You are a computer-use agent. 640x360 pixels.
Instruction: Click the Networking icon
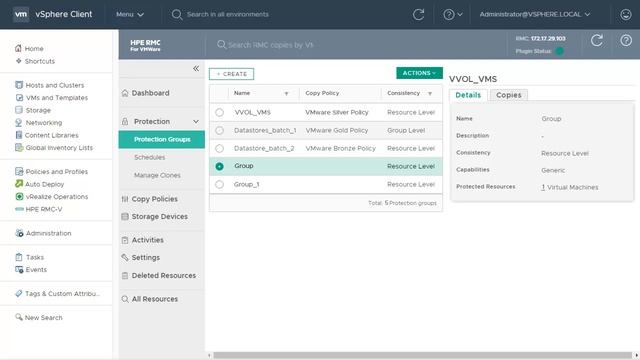pos(19,122)
